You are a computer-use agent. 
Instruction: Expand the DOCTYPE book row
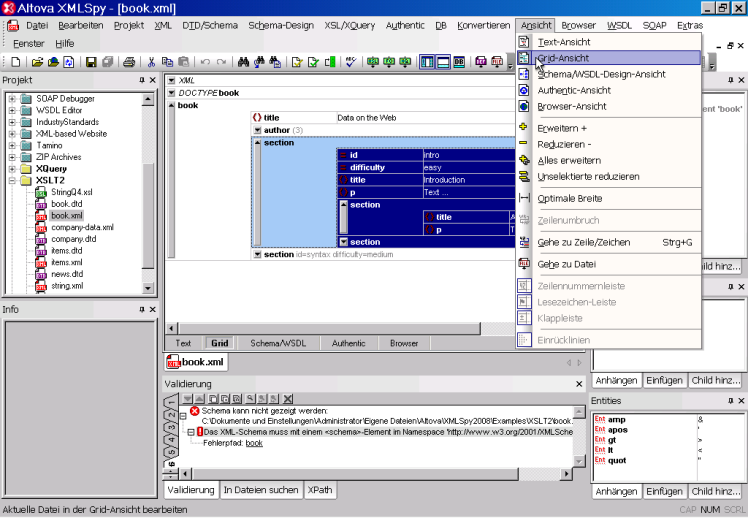coord(172,93)
